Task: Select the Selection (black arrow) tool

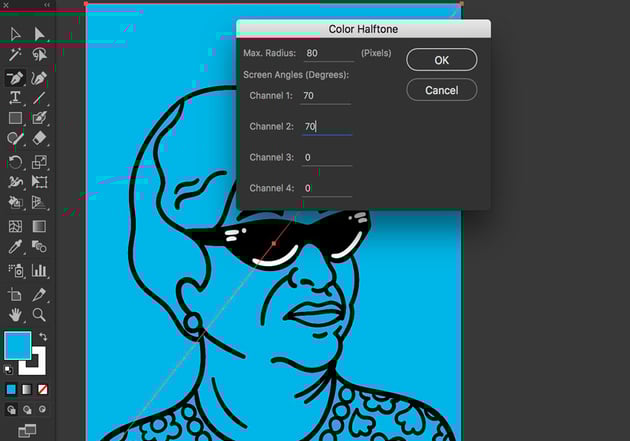Action: point(15,35)
